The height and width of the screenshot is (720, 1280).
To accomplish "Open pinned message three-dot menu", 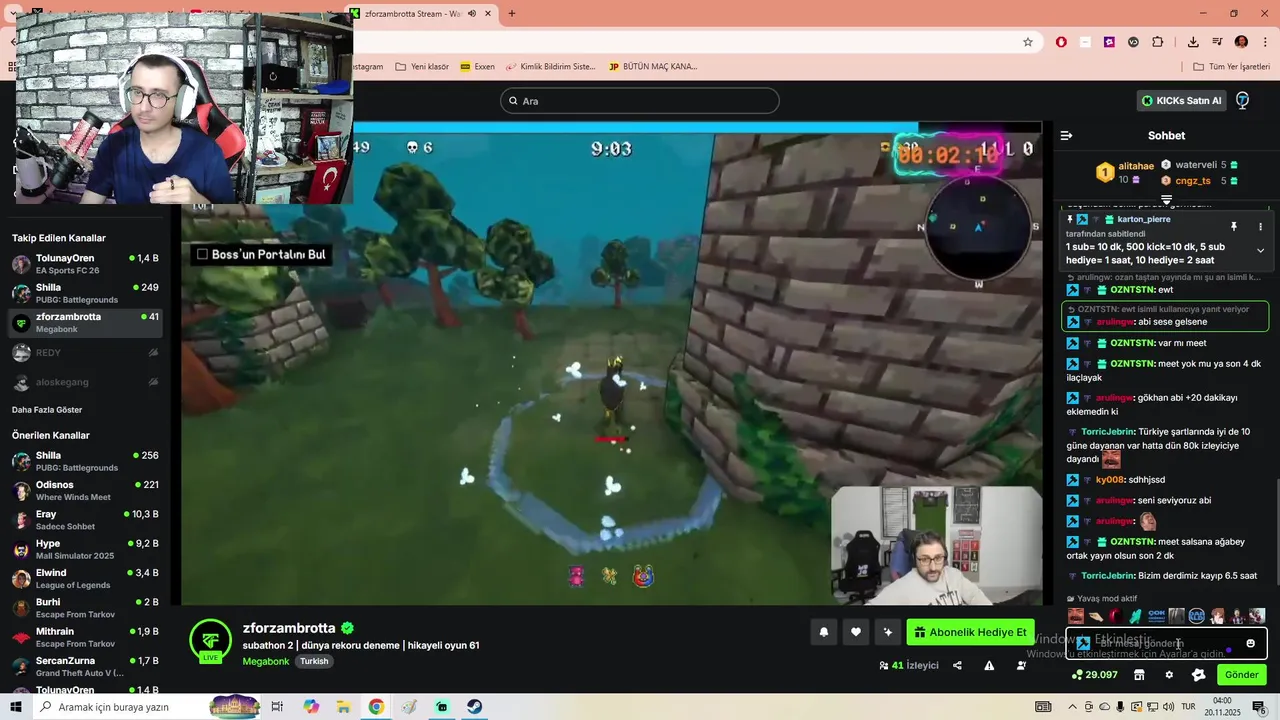I will click(x=1259, y=227).
